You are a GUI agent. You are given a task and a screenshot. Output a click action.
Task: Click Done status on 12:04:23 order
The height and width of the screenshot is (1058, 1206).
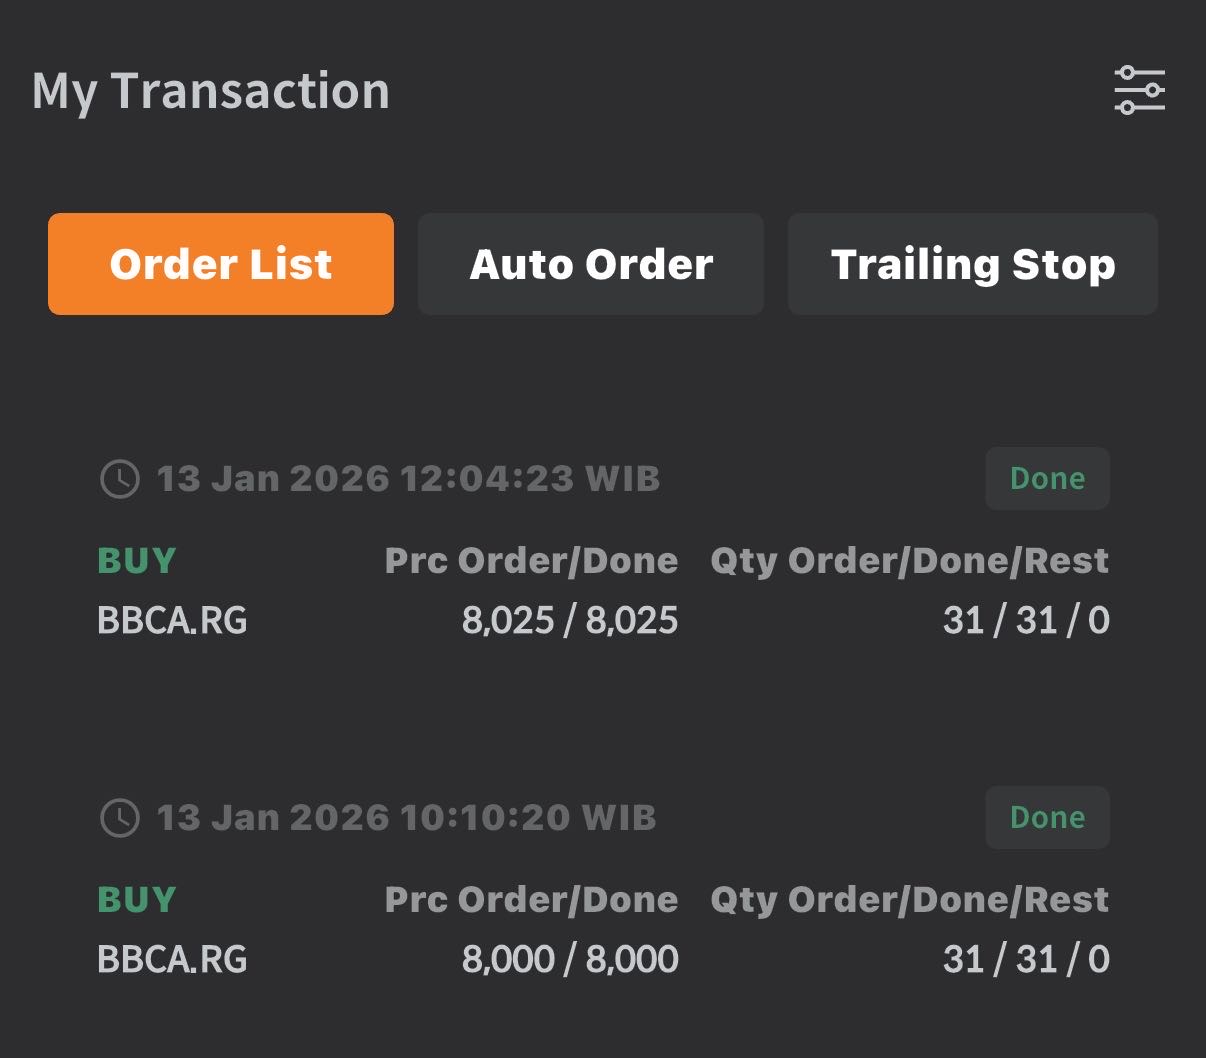pos(1047,479)
